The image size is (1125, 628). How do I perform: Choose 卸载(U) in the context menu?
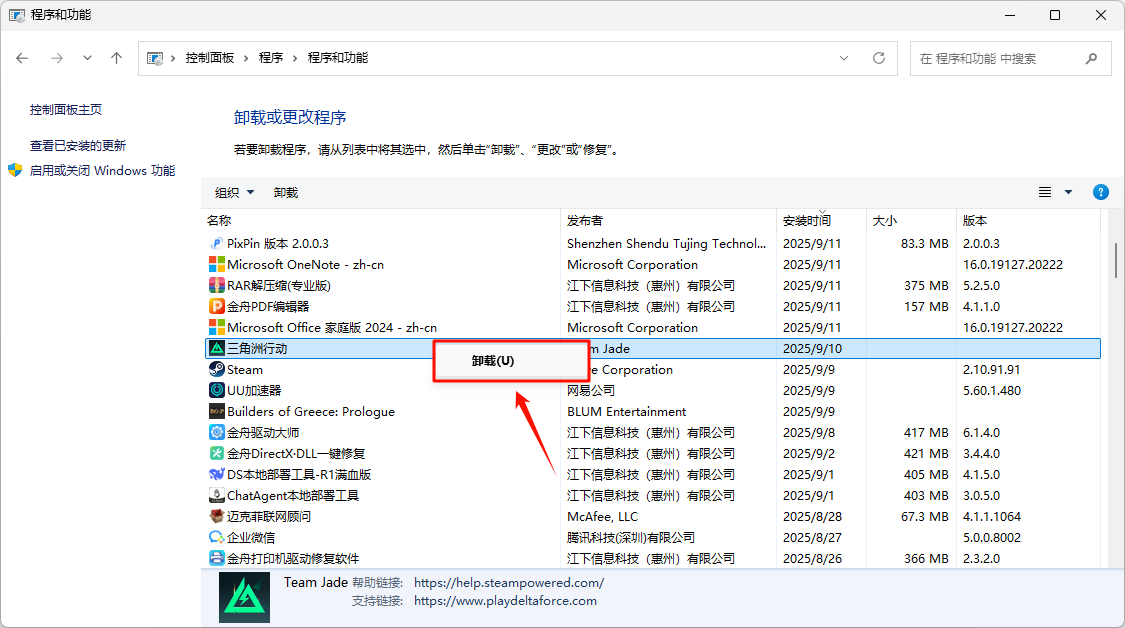tap(511, 361)
